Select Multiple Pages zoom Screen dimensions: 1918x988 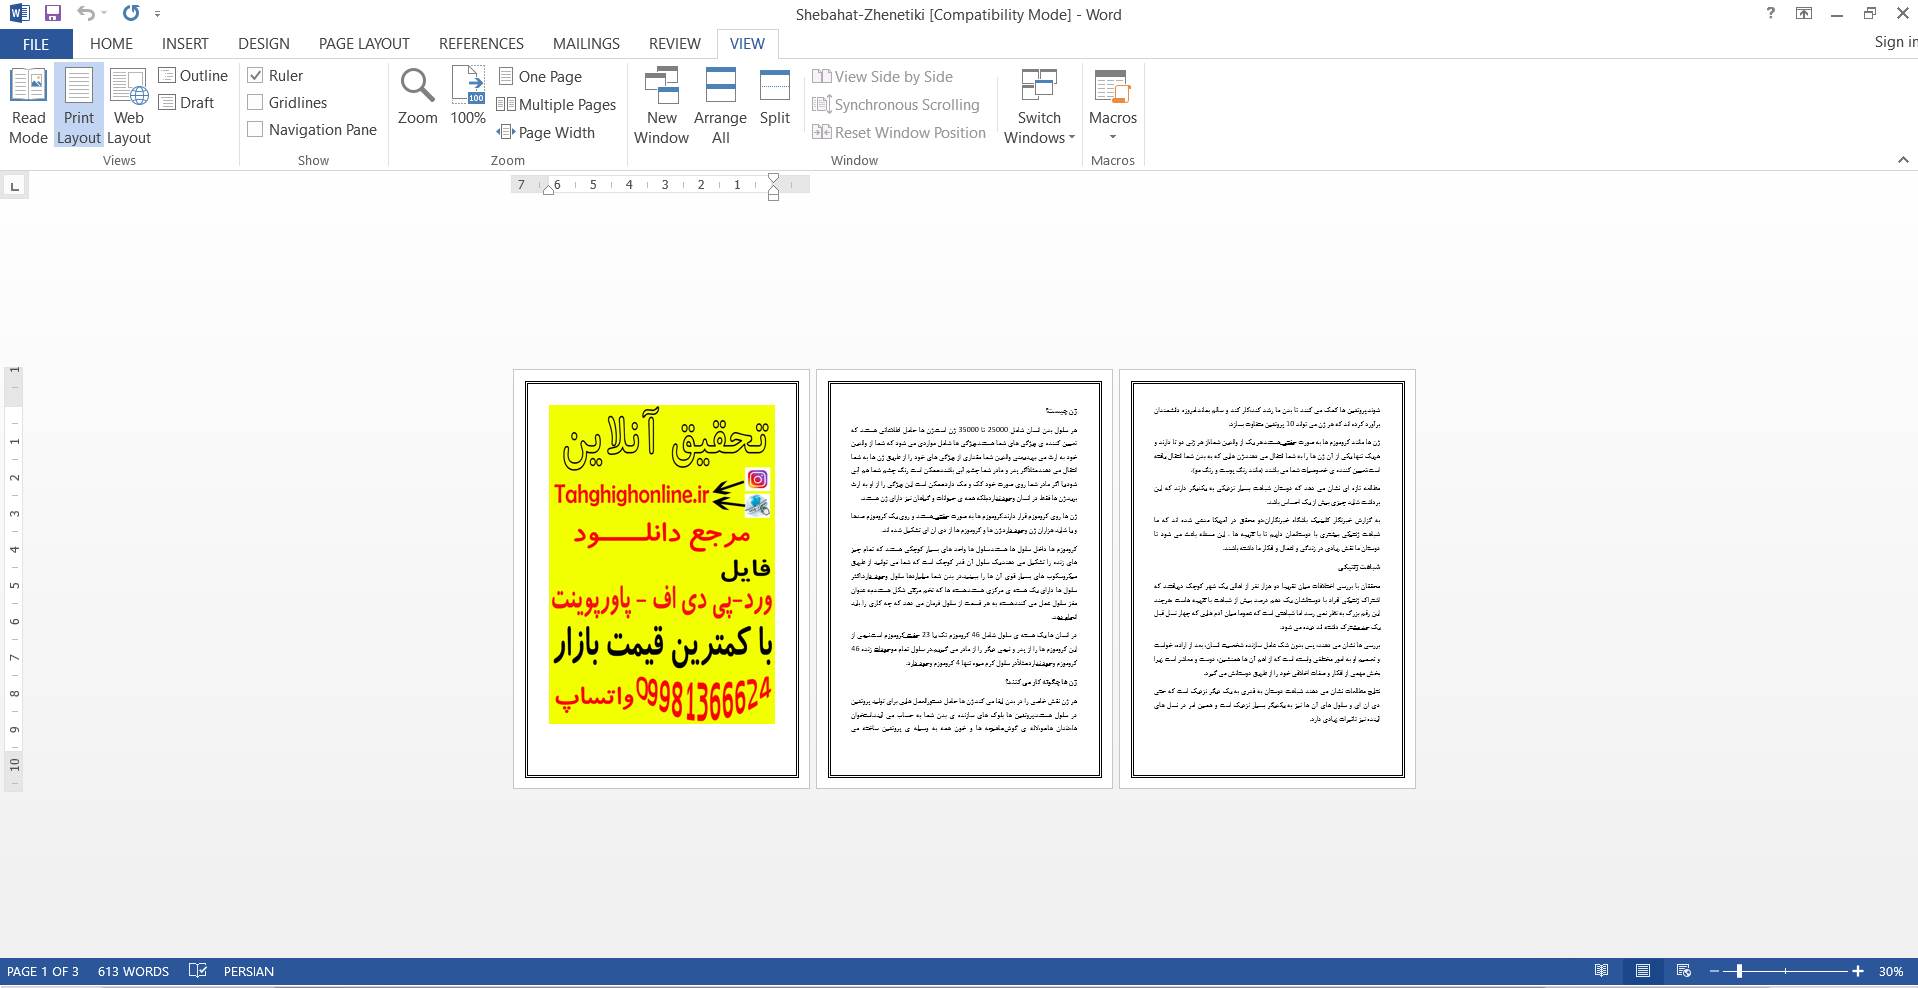pos(557,105)
